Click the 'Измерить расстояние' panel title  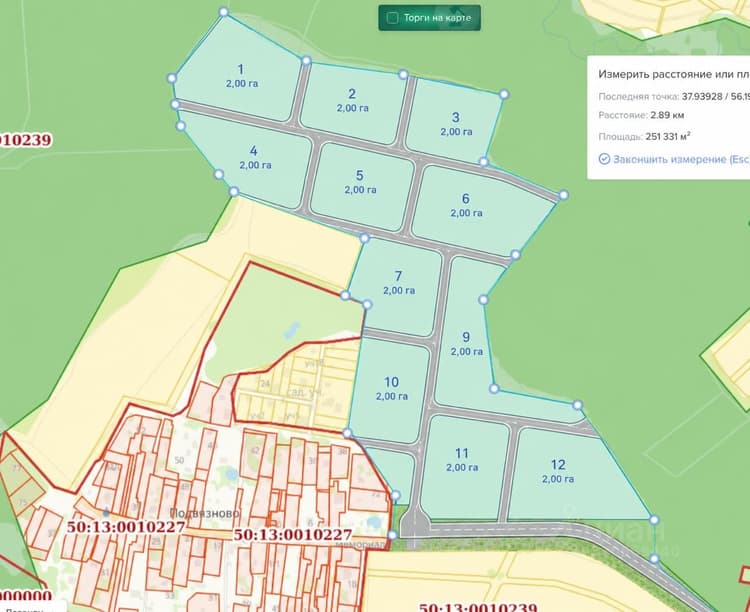point(674,75)
